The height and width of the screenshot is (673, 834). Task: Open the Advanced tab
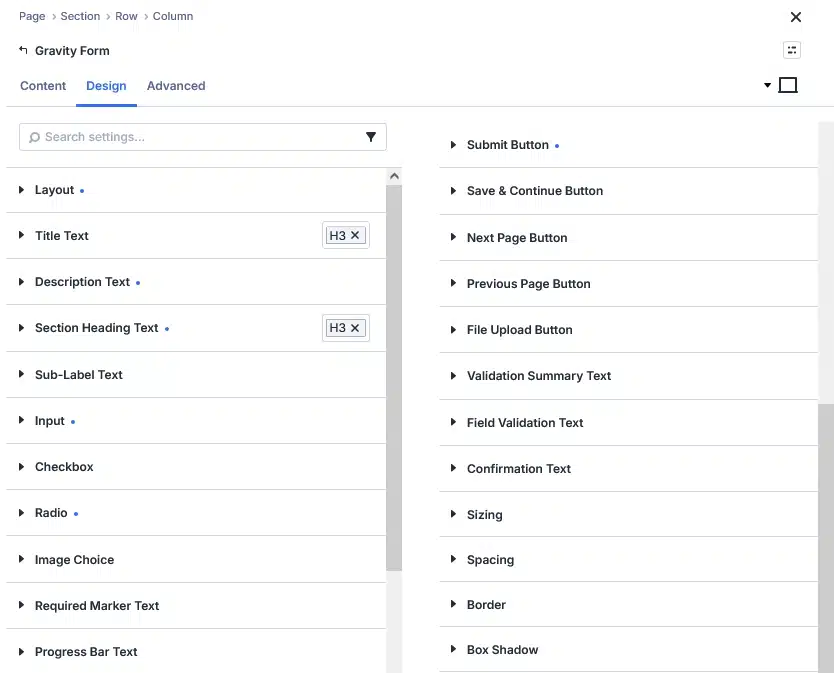tap(176, 86)
